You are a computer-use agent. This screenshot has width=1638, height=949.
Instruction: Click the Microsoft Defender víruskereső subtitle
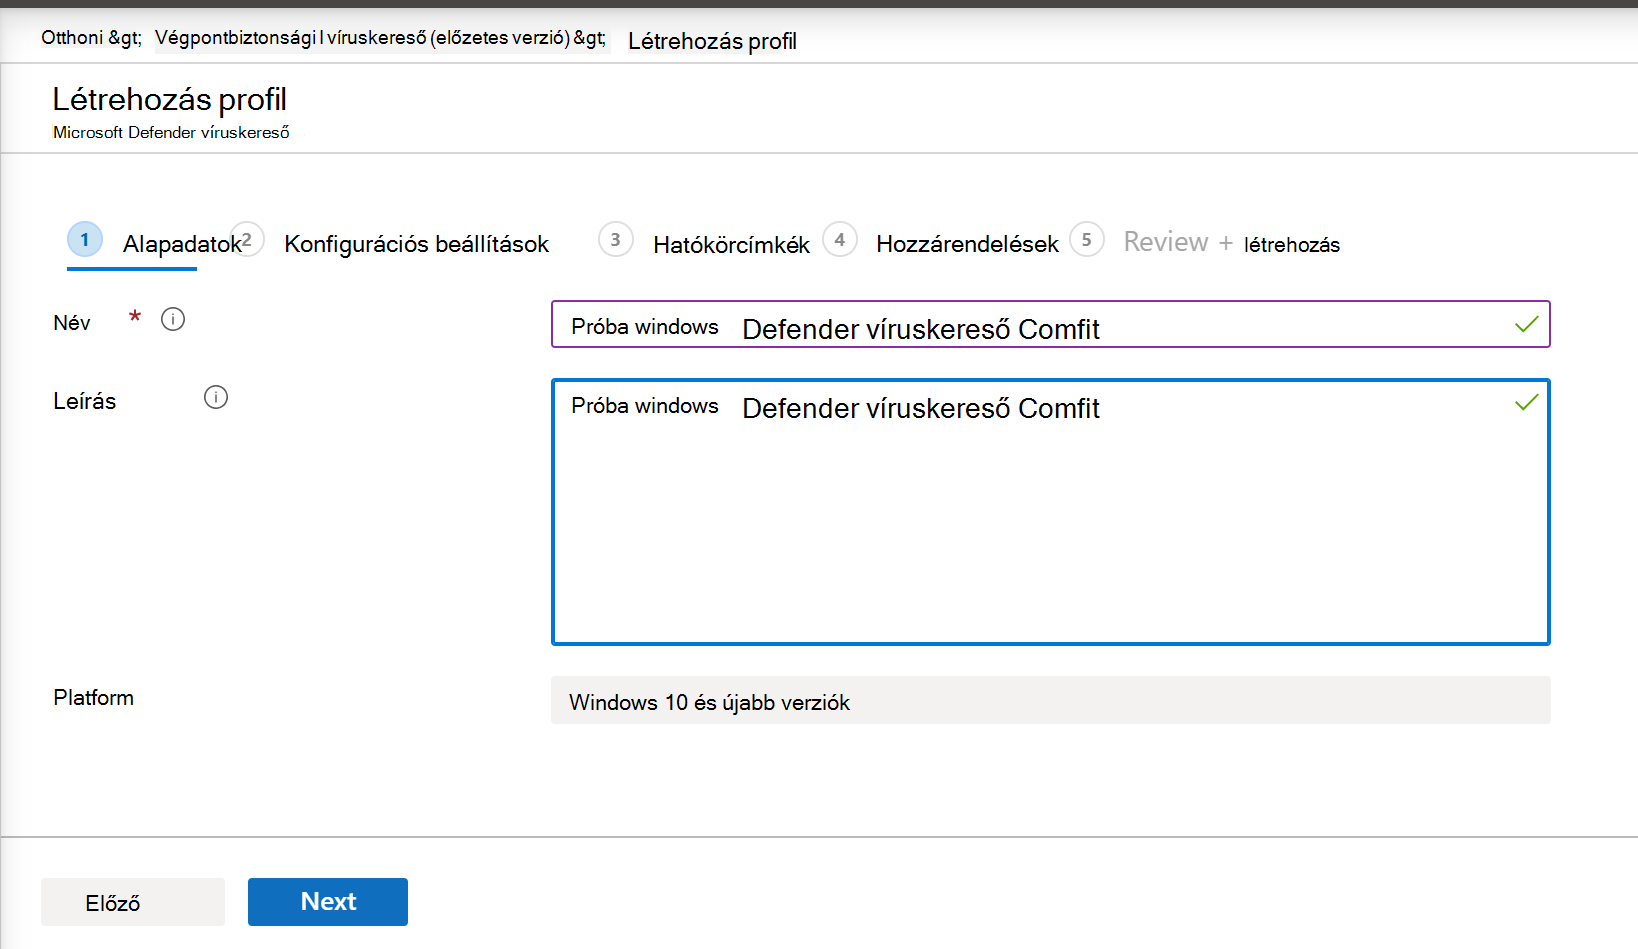click(171, 132)
